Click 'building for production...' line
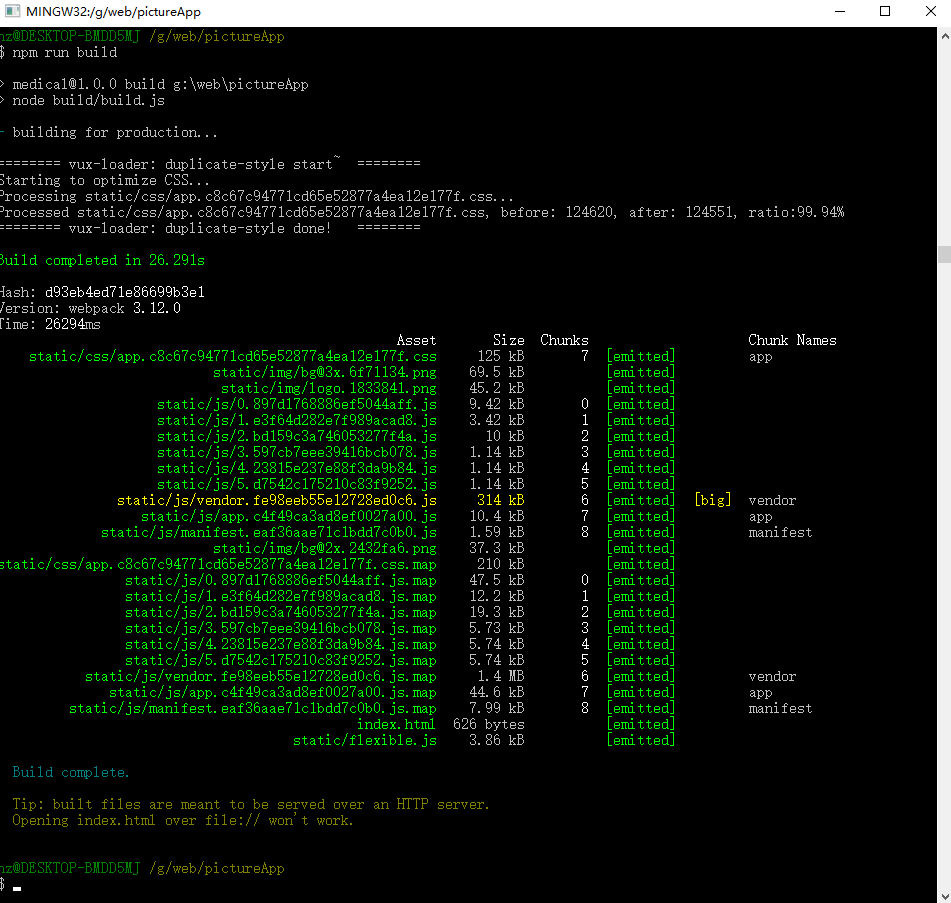 115,132
